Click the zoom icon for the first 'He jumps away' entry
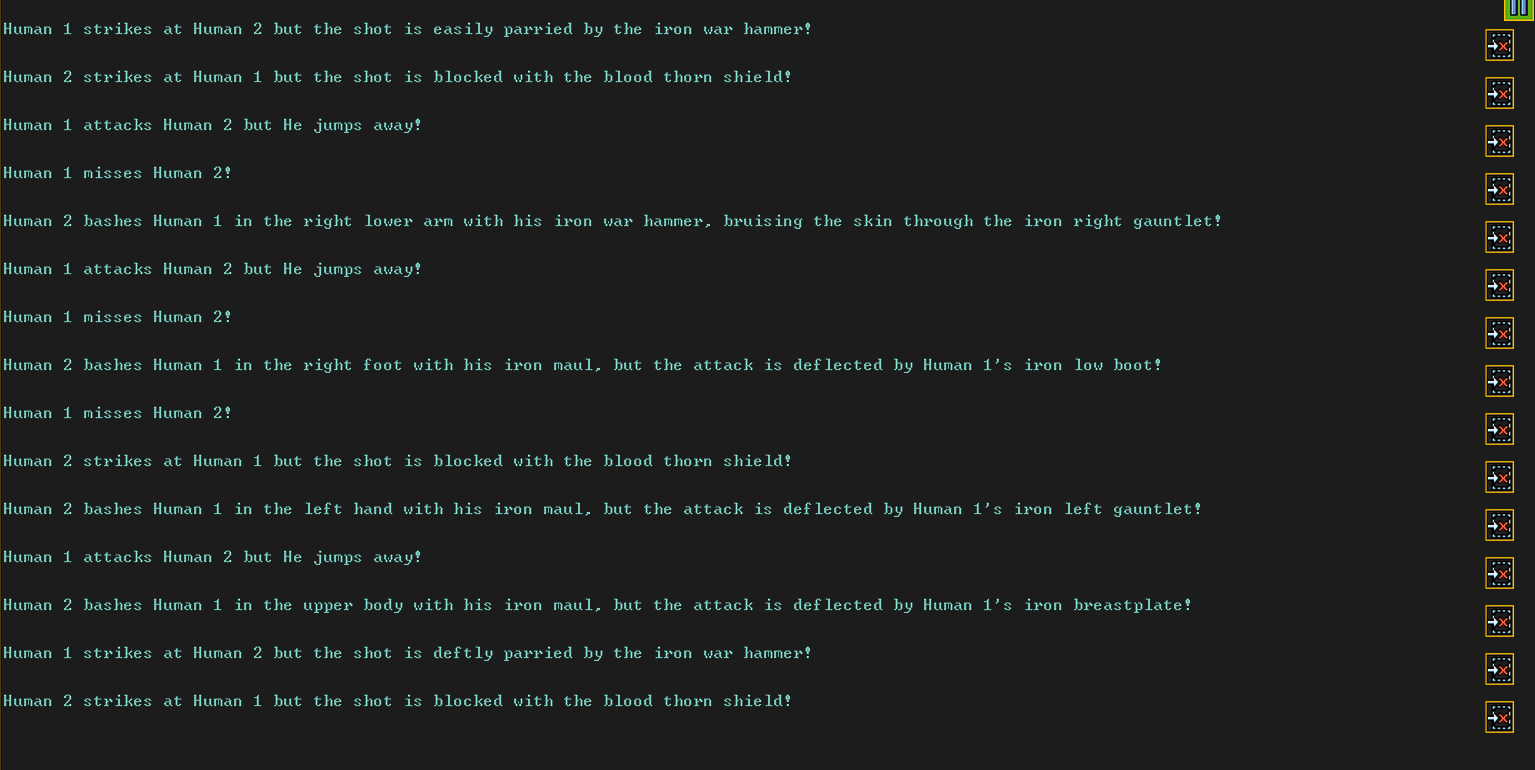 [x=1499, y=142]
